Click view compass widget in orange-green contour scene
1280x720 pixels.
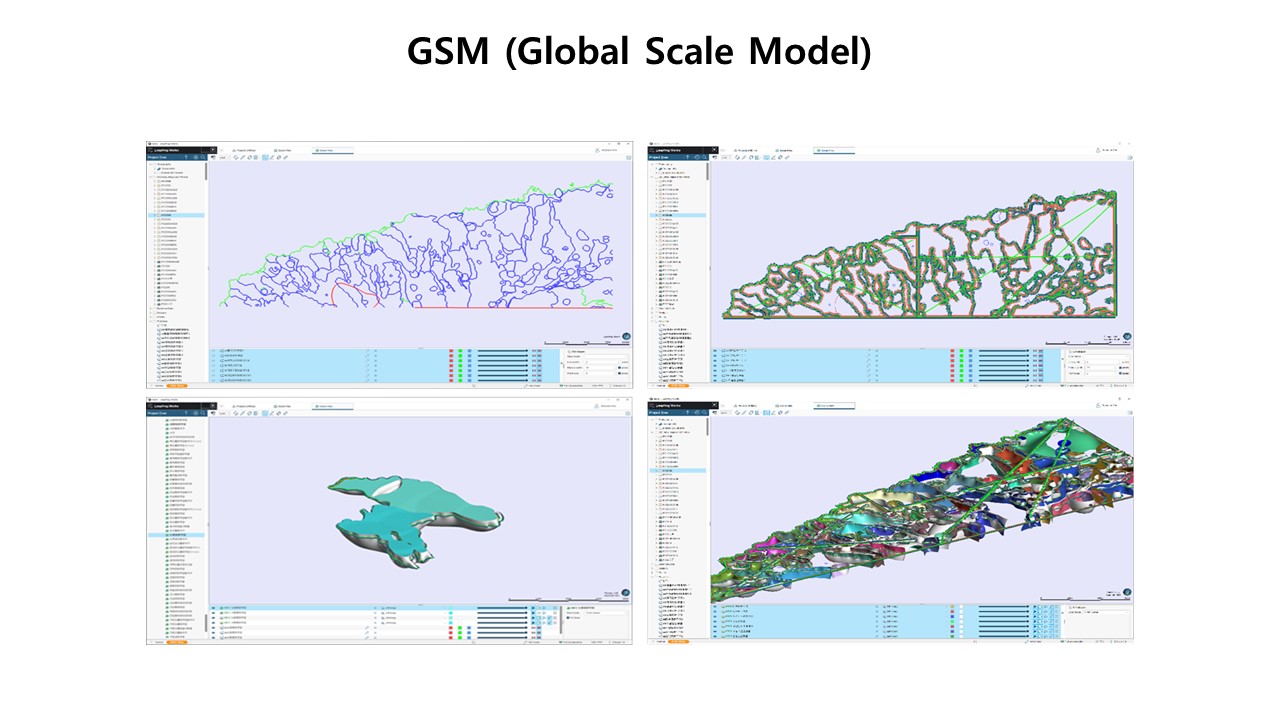pos(1127,337)
